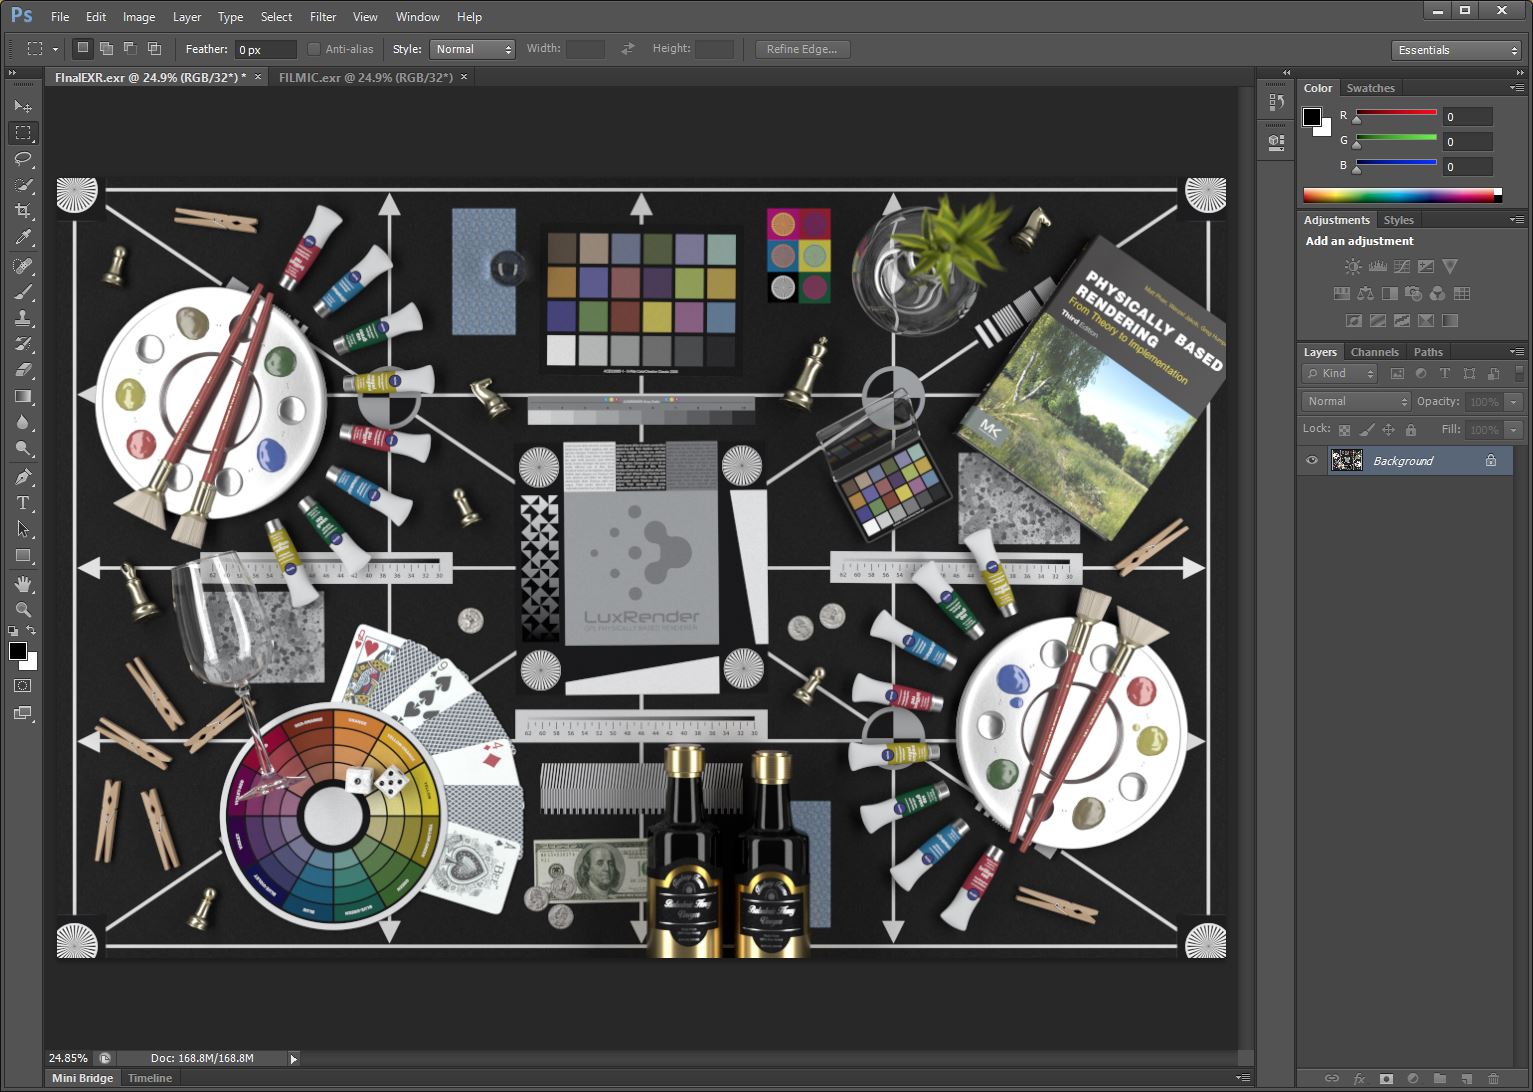This screenshot has width=1533, height=1092.
Task: Select the Lasso tool
Action: pyautogui.click(x=23, y=159)
